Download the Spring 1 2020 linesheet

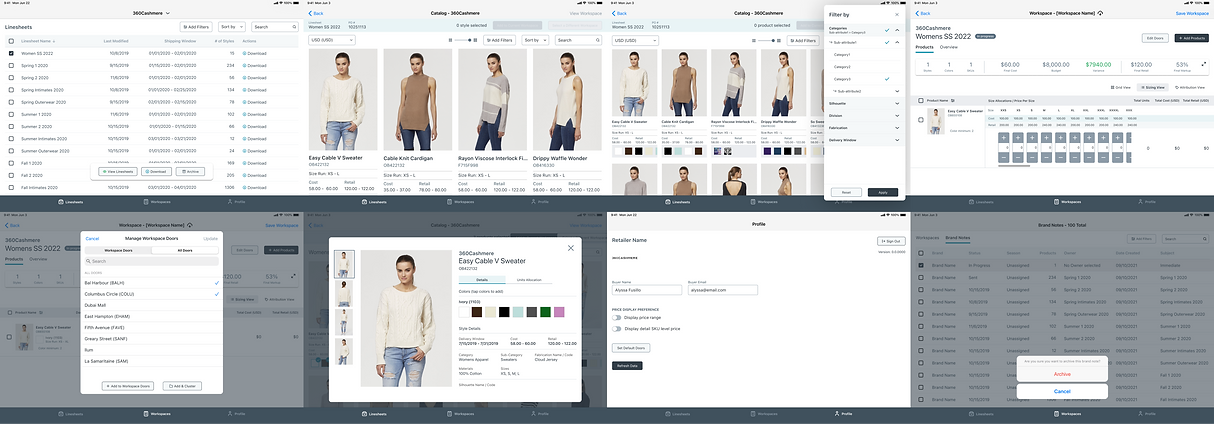[x=254, y=65]
